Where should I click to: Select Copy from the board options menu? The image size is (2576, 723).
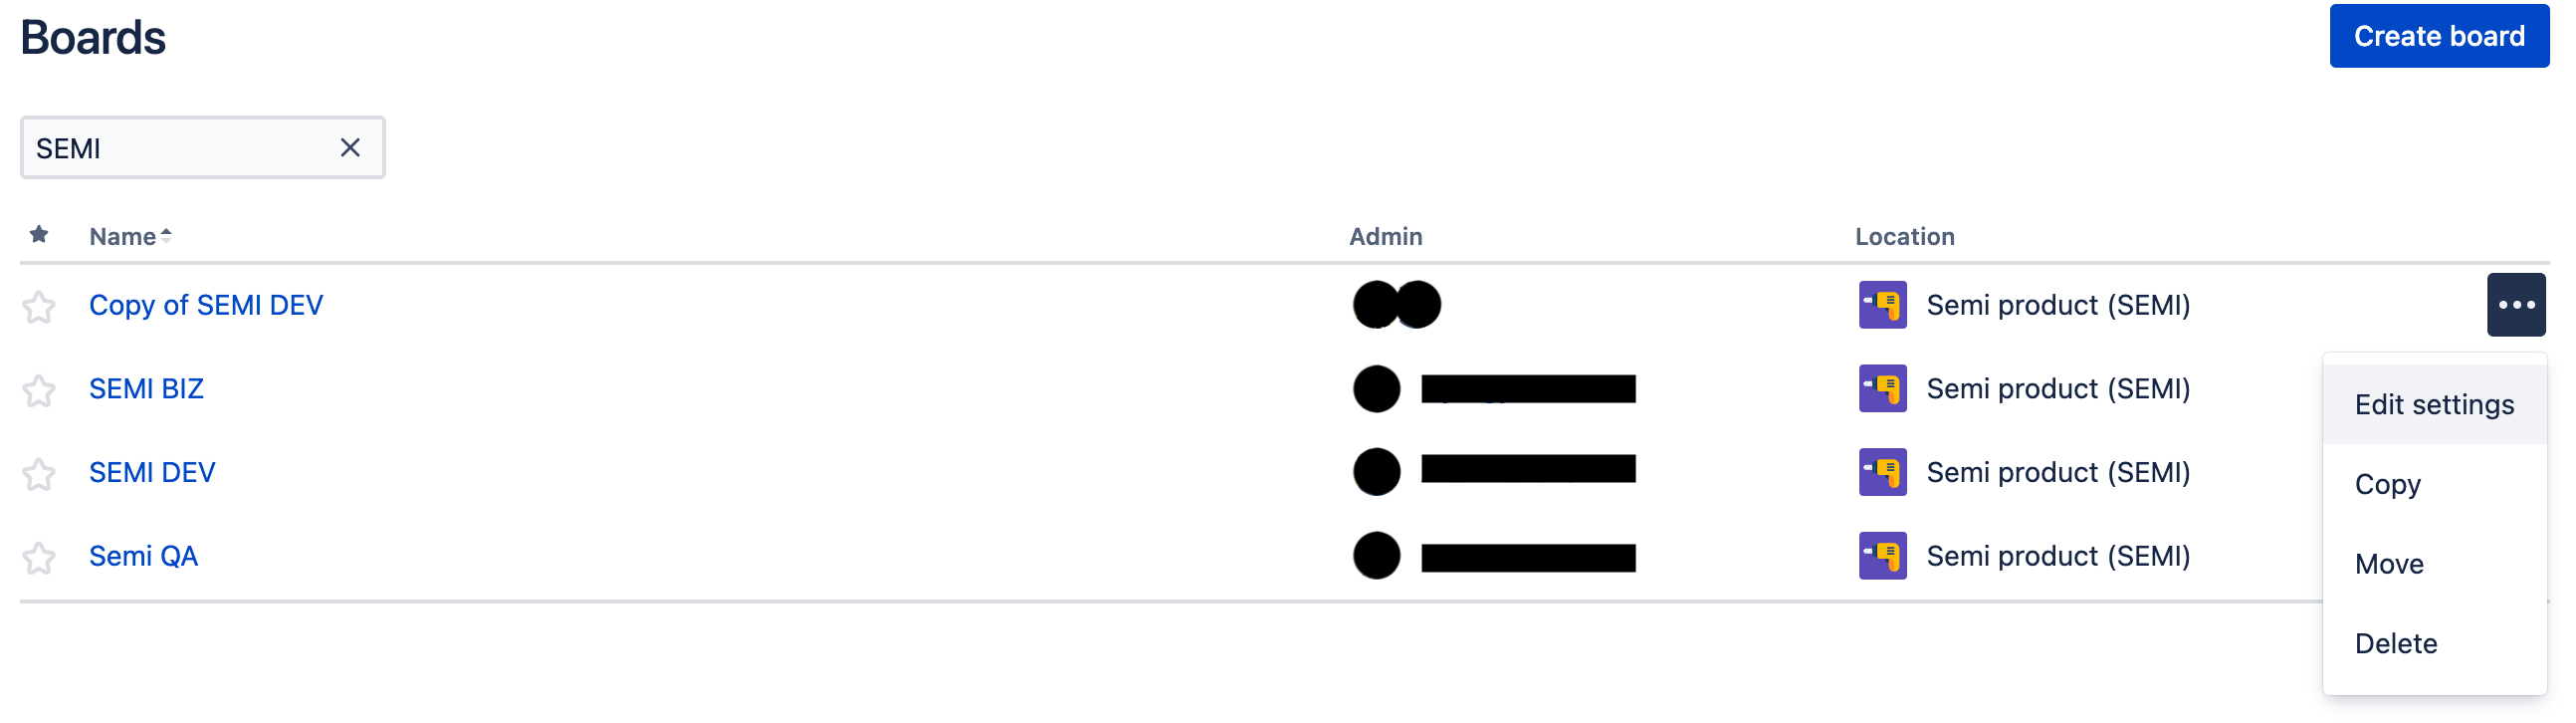point(2388,483)
